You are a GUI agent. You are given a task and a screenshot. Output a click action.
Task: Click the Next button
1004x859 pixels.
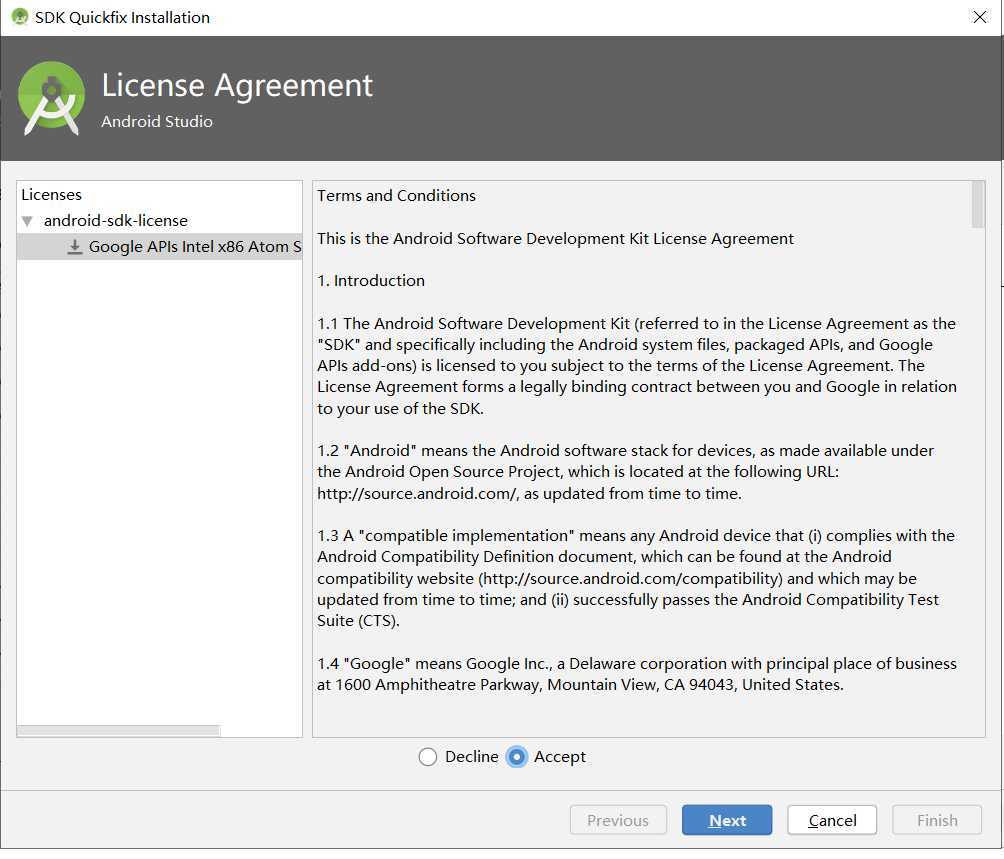pos(727,820)
